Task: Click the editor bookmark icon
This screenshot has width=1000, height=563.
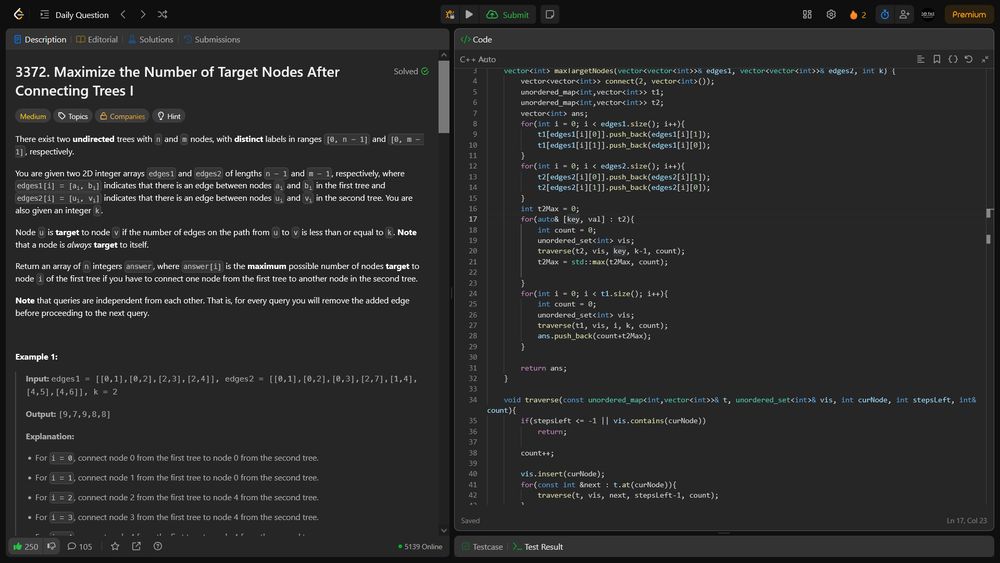Action: tap(937, 59)
